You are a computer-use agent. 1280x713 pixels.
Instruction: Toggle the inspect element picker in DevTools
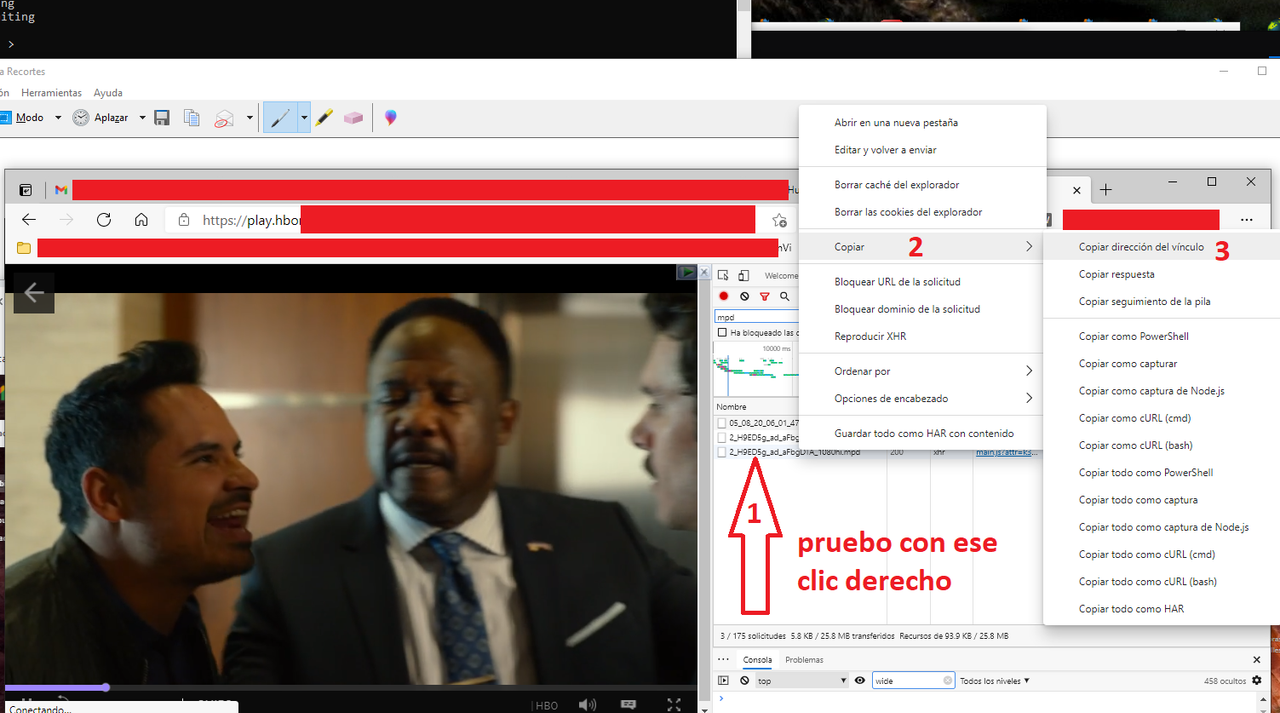tap(724, 276)
